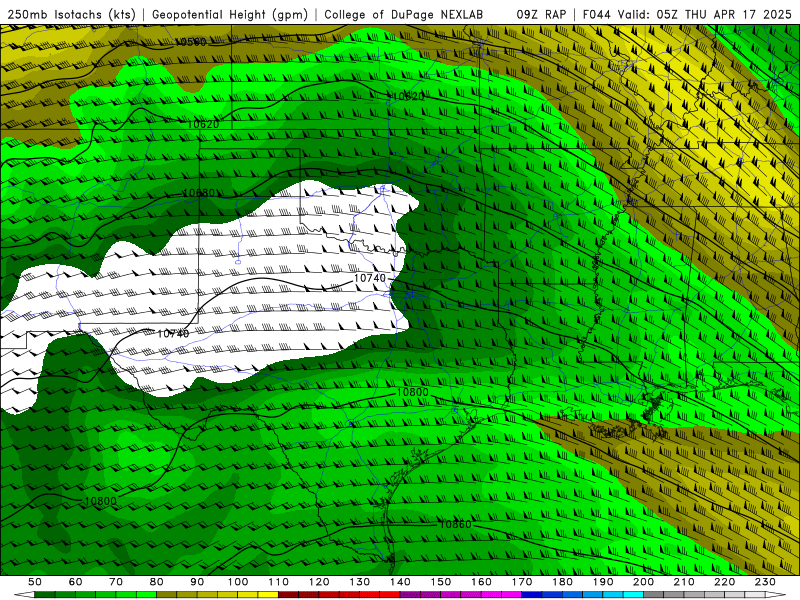Viewport: 800px width, 600px height.
Task: Click the '140' color bar tick label
Action: (x=400, y=582)
